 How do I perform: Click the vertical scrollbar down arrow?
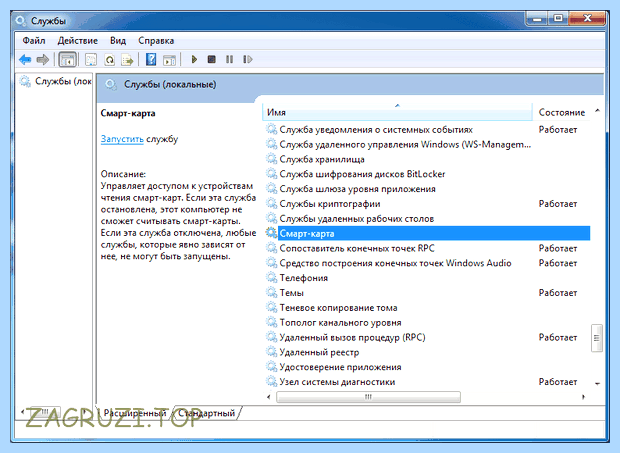click(x=597, y=383)
